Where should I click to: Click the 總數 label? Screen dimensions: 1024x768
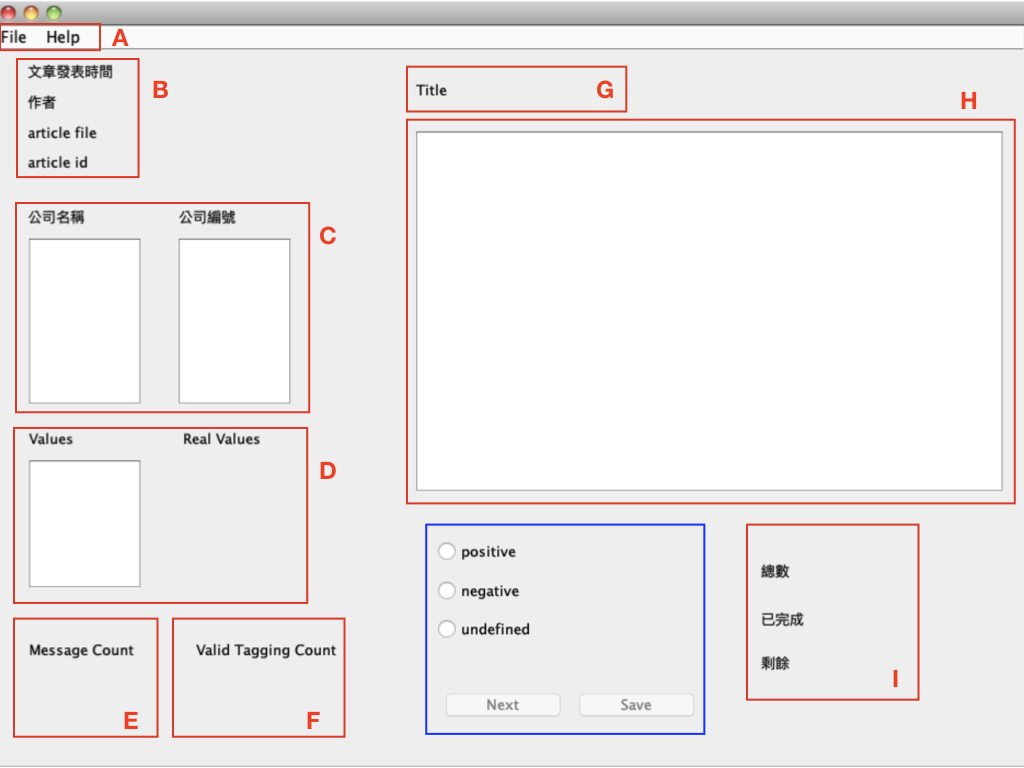coord(775,571)
